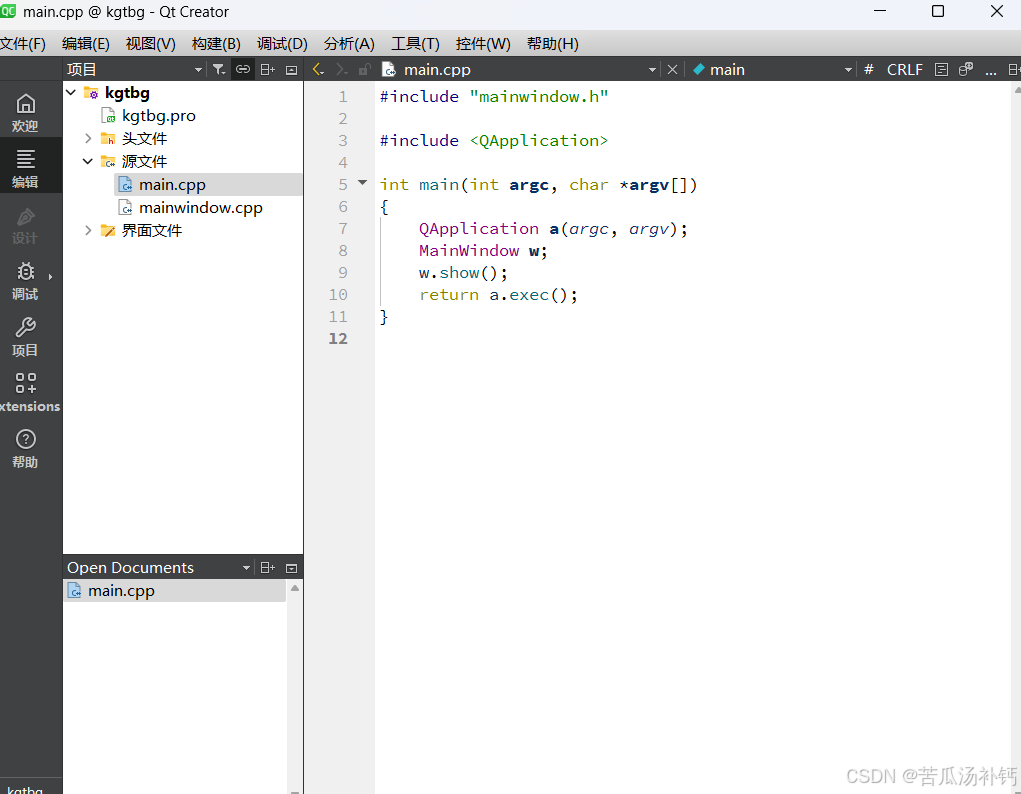This screenshot has width=1021, height=794.
Task: Open the 构建(B) menu
Action: [x=216, y=44]
